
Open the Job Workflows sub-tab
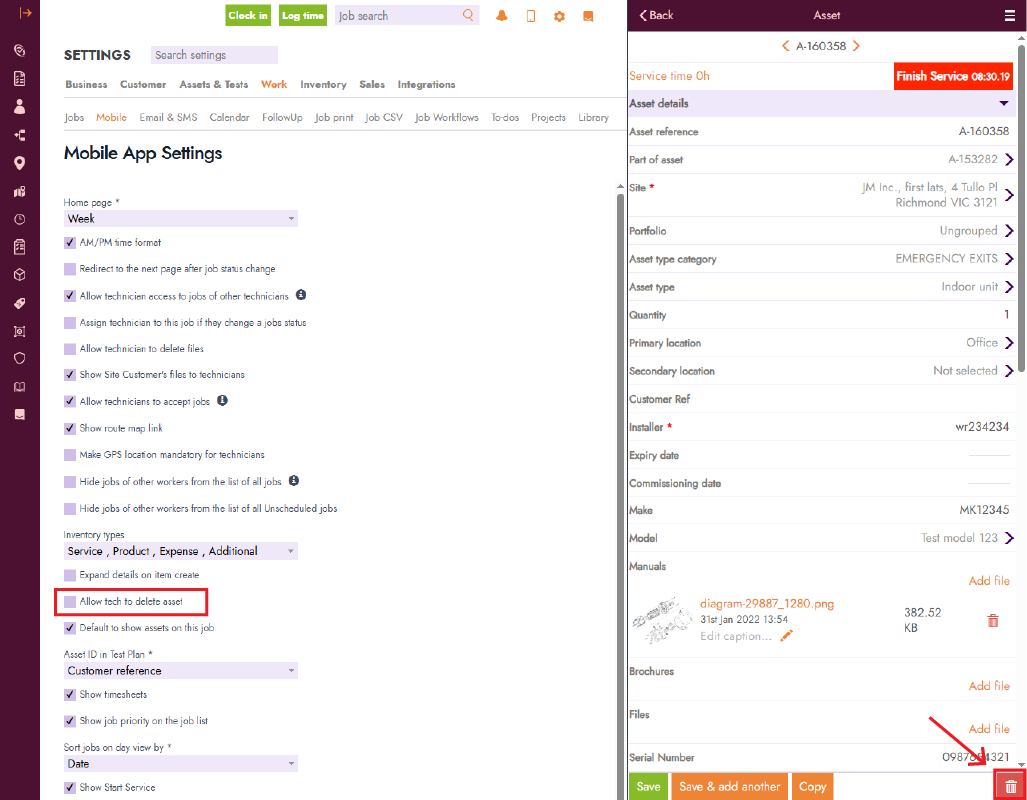point(447,117)
